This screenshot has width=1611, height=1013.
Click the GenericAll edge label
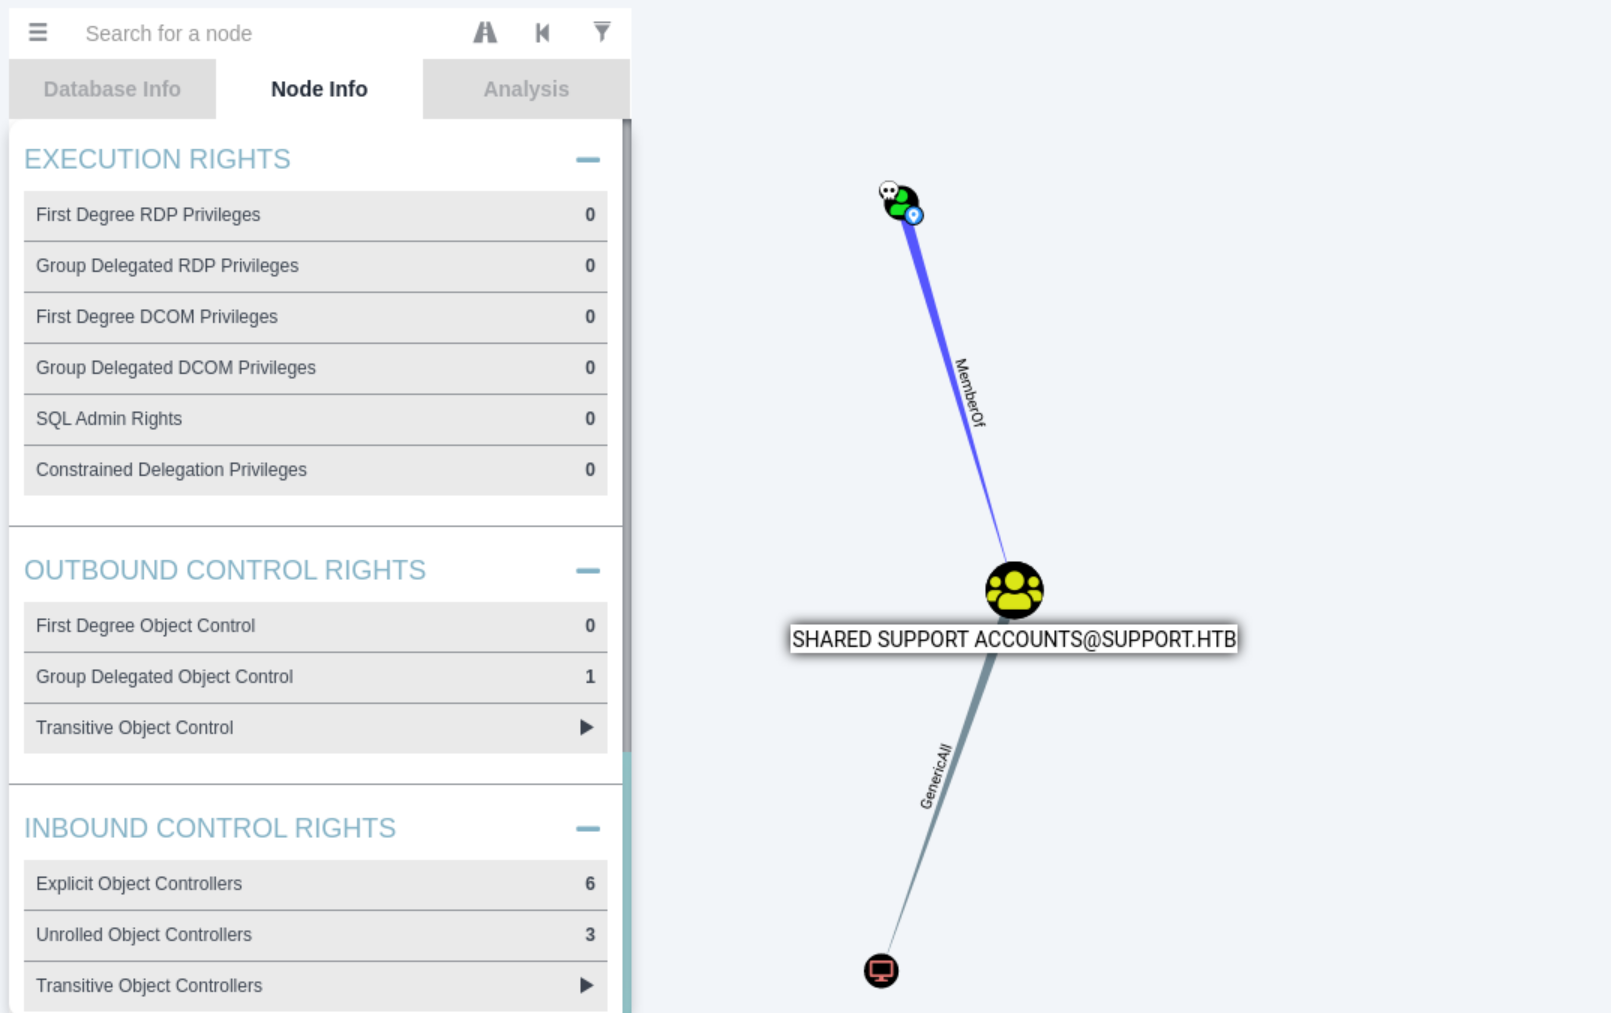coord(936,776)
